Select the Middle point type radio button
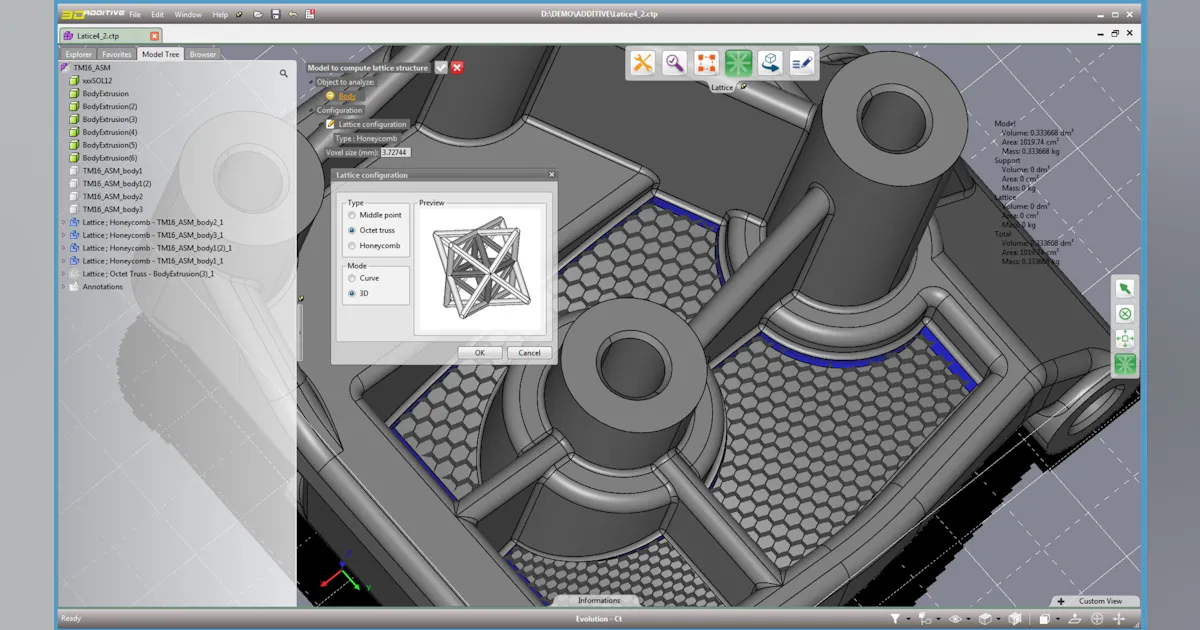 click(351, 215)
